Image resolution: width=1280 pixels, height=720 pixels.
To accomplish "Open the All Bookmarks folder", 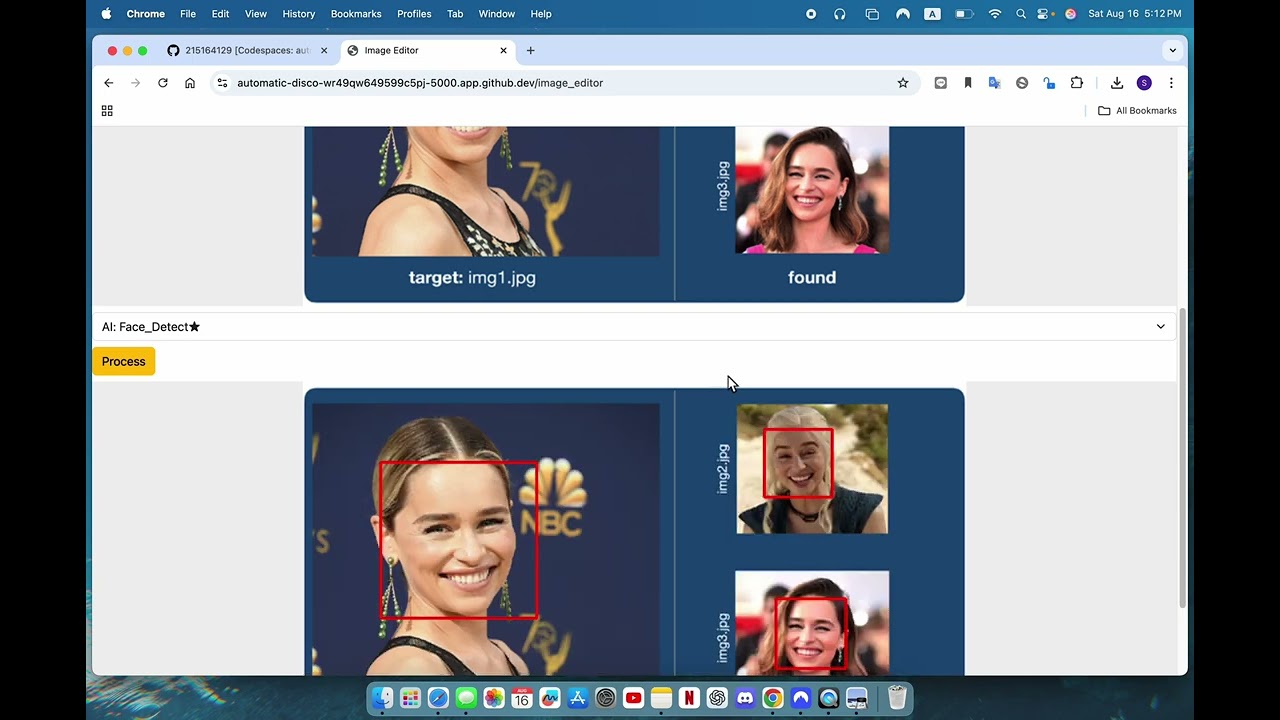I will click(x=1138, y=111).
